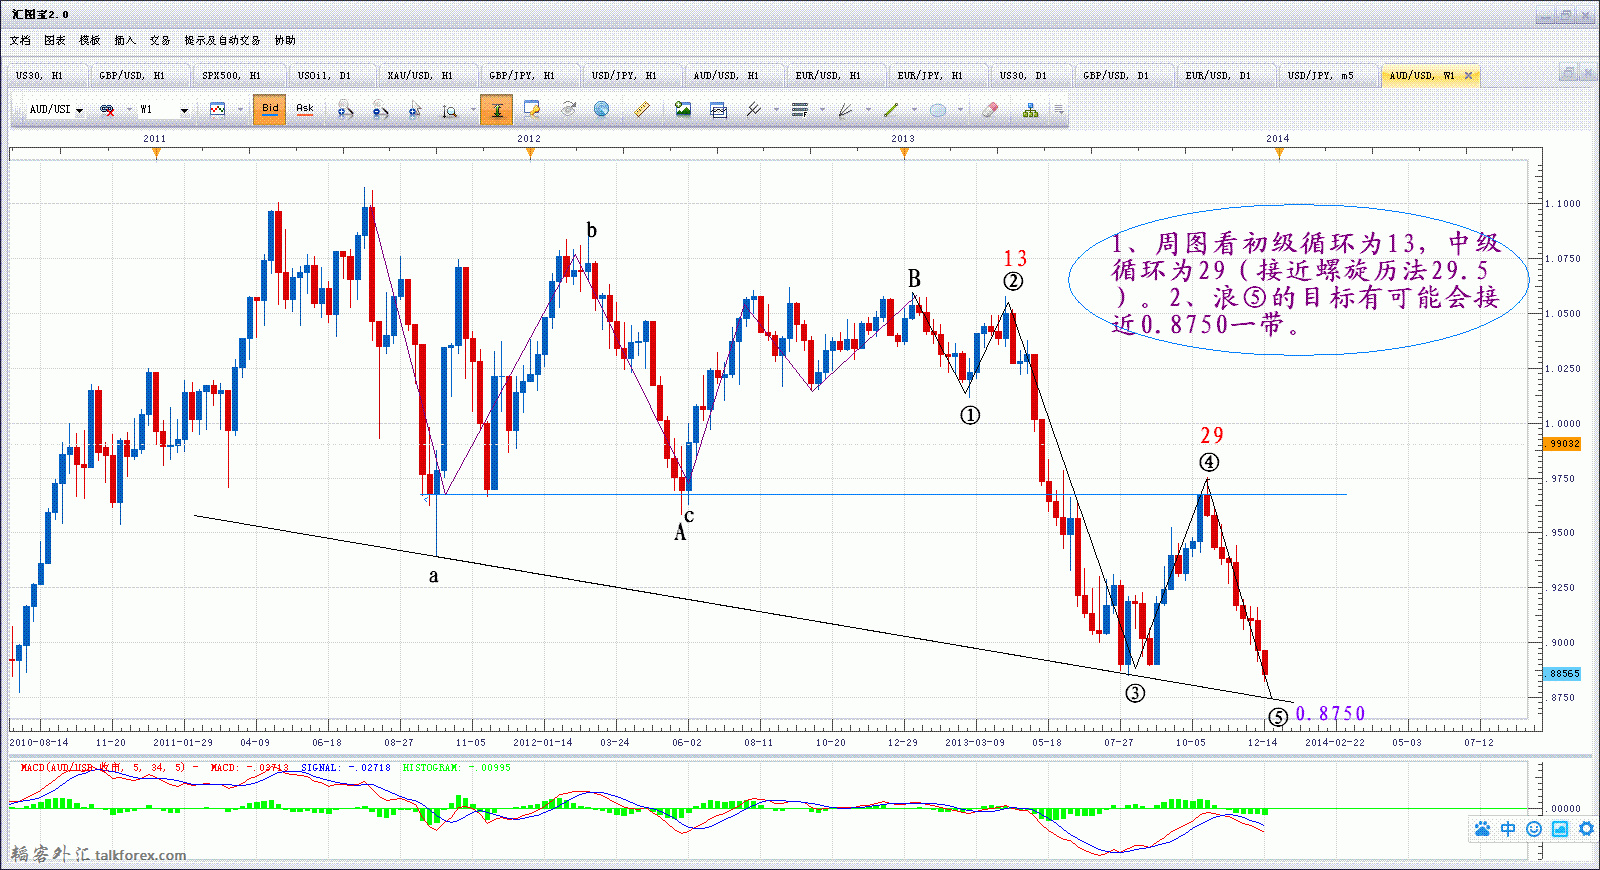Switch to the XAU/USD, H1 tab
1600x870 pixels.
[428, 76]
